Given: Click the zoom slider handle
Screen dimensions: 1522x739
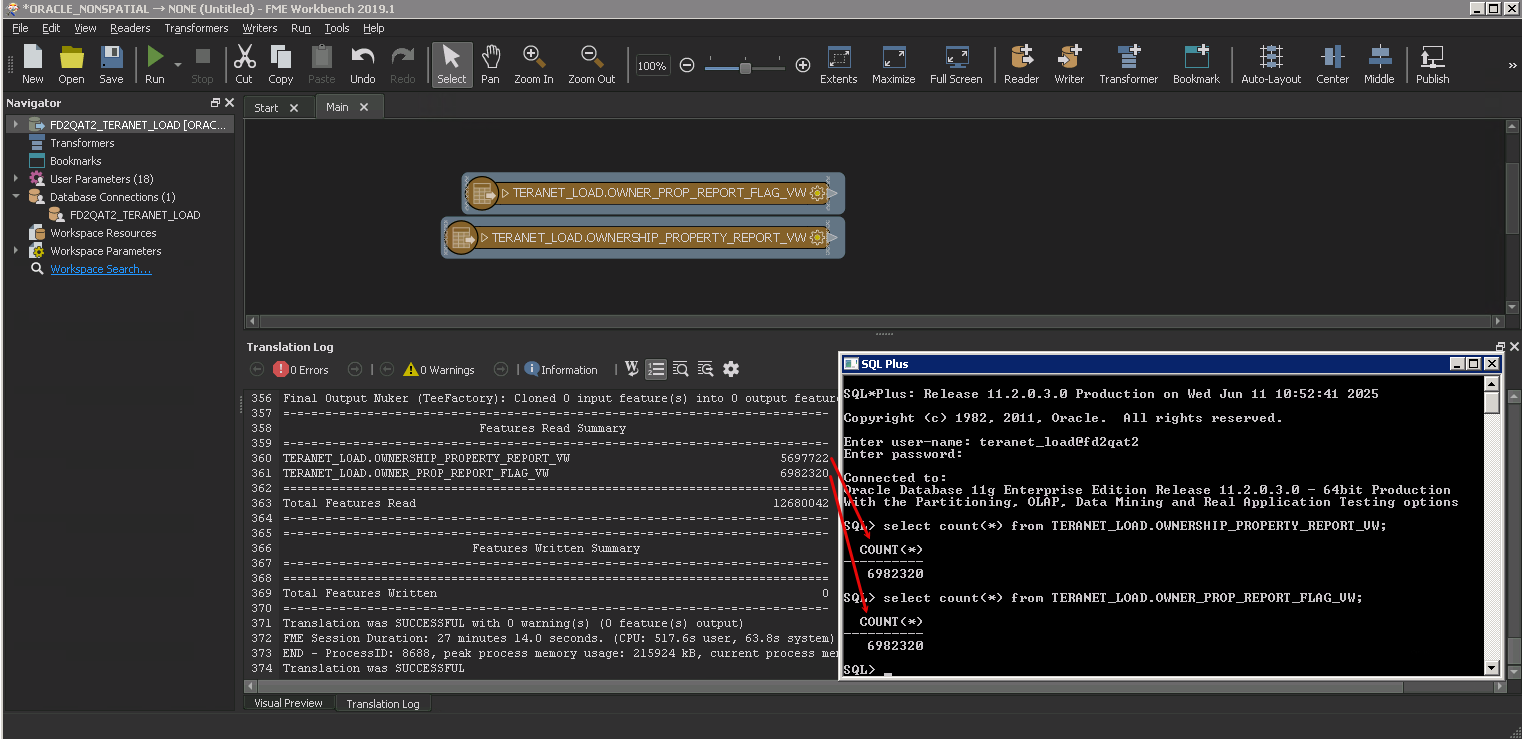Looking at the screenshot, I should [x=745, y=67].
